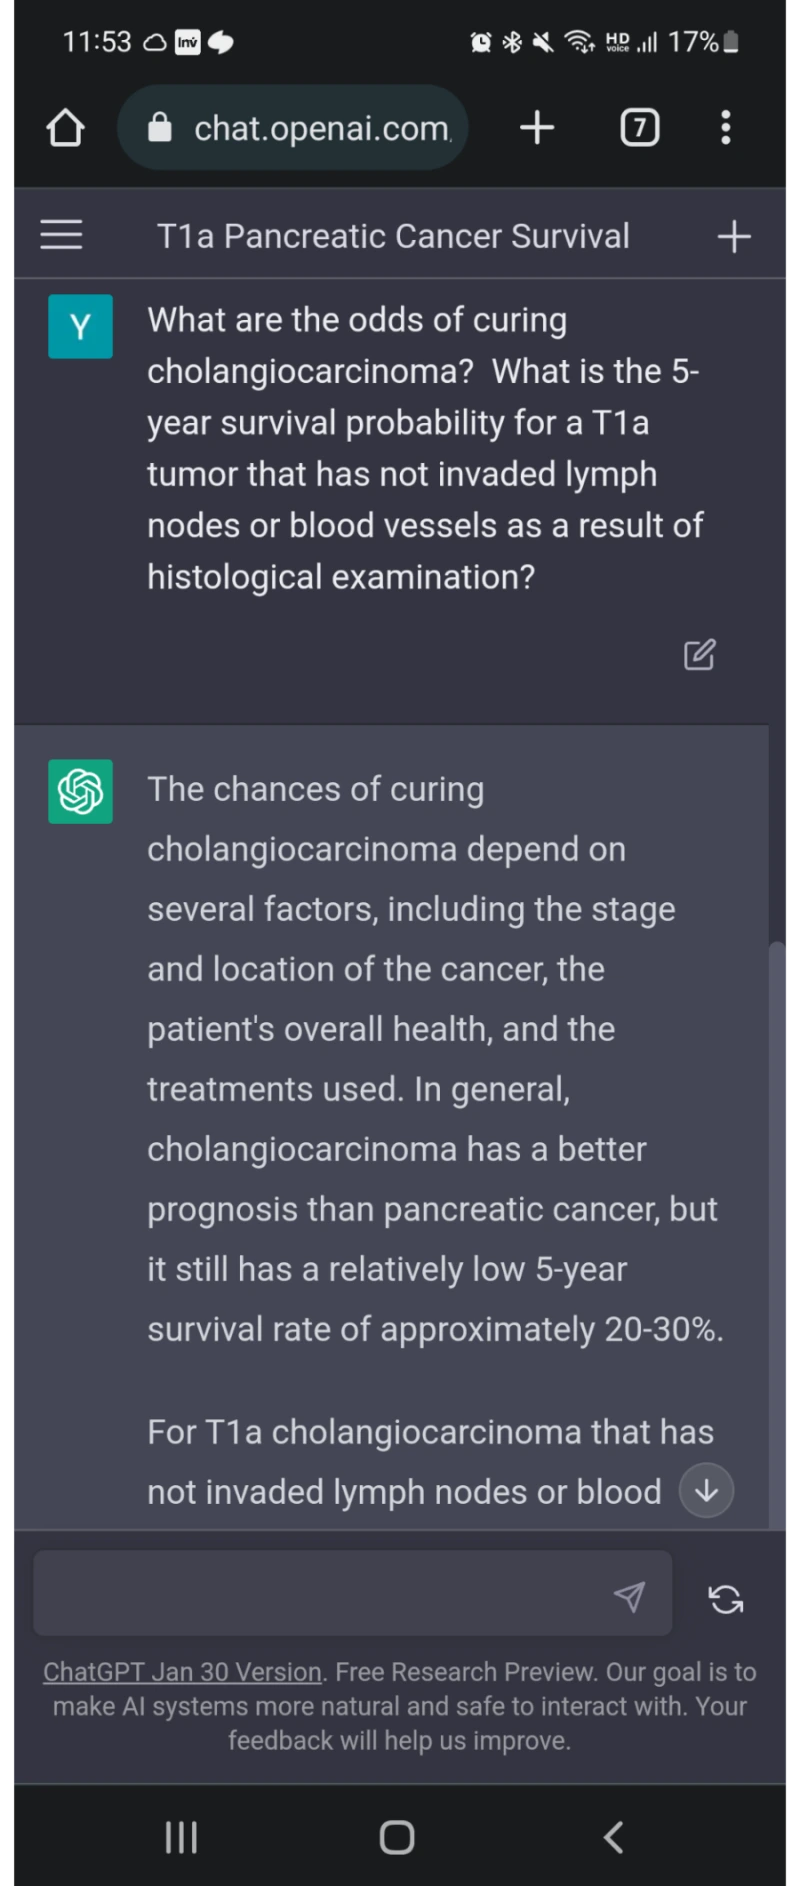The image size is (800, 1886).
Task: Click the T1a Pancreatic Cancer Survival title
Action: click(393, 236)
